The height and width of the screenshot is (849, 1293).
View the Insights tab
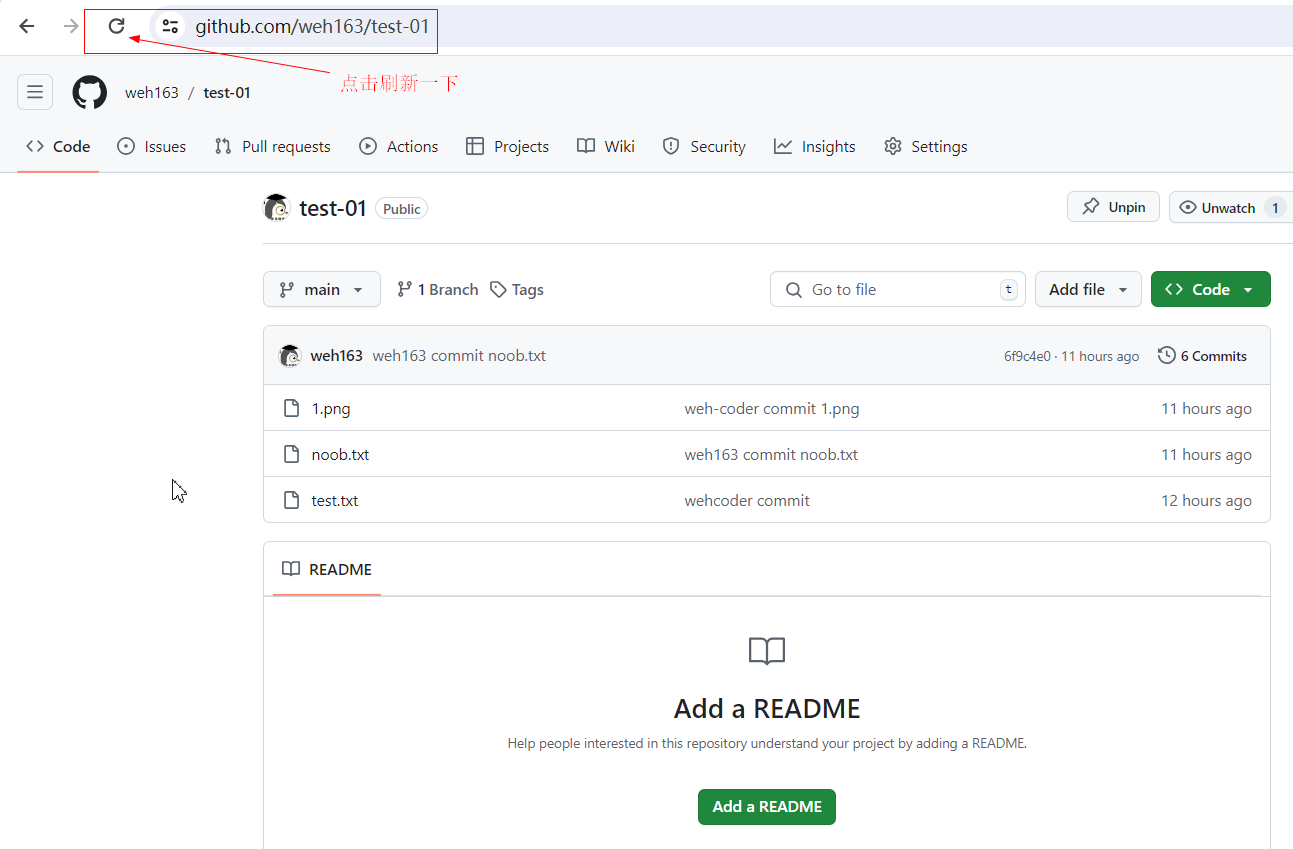815,146
